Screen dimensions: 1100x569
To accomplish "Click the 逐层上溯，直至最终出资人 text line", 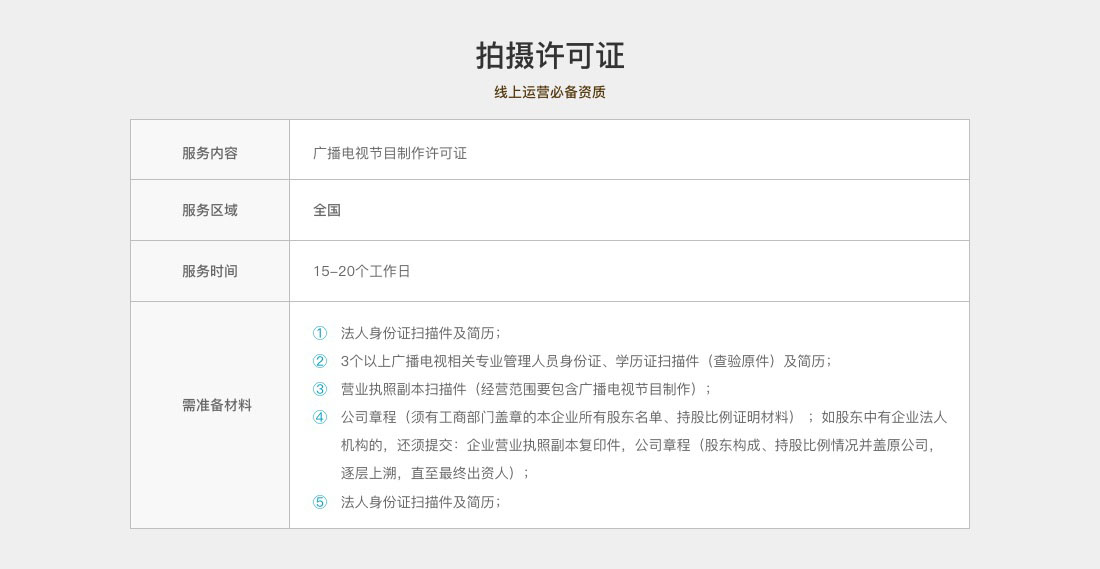I will coord(435,473).
